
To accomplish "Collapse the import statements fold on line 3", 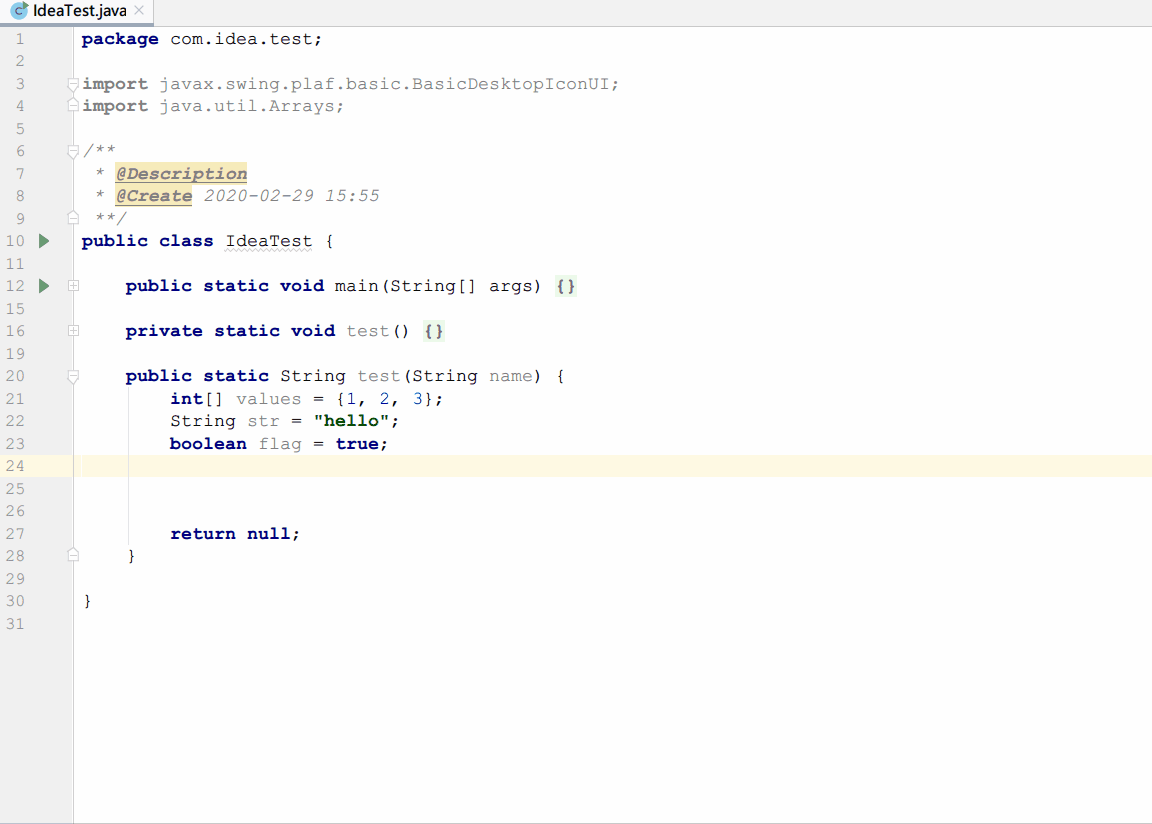I will coord(73,84).
